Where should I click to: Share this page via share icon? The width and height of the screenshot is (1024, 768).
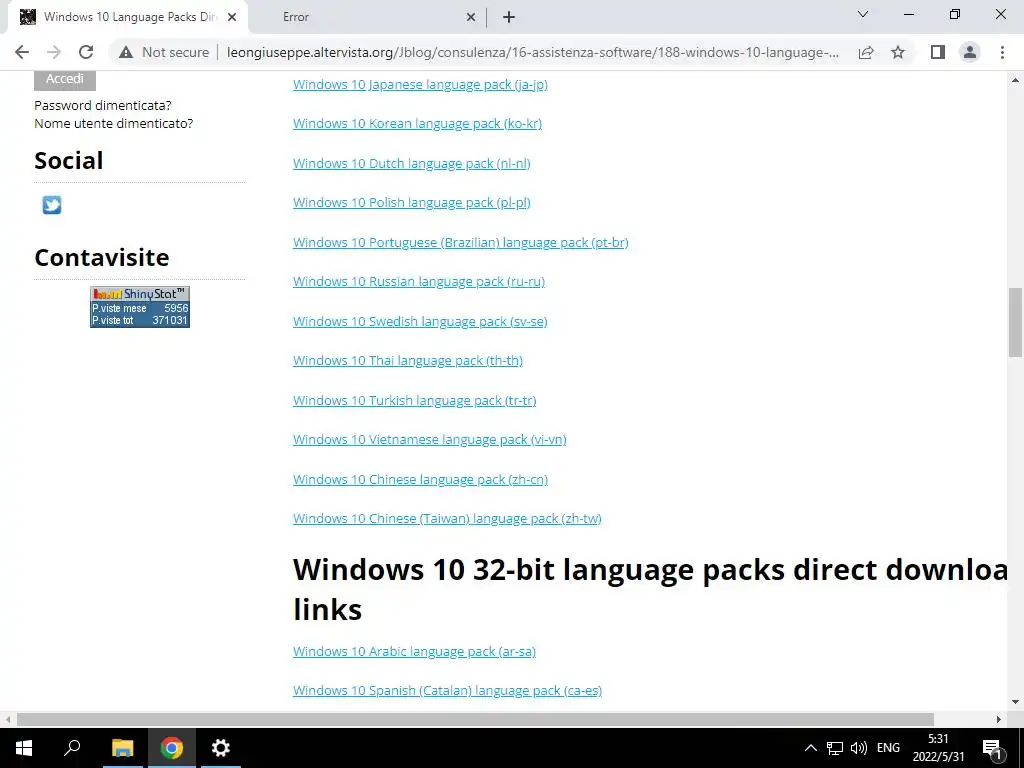pyautogui.click(x=866, y=52)
